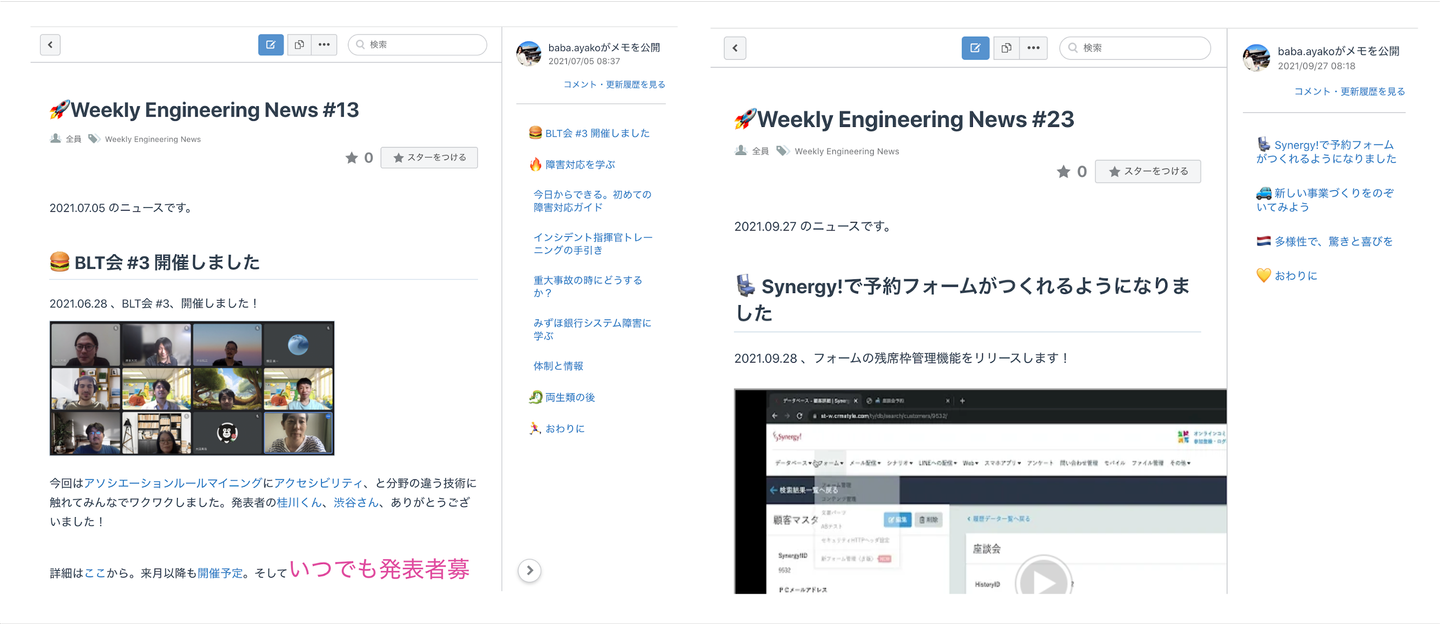View comment and update history for #23
1440x625 pixels.
(1349, 91)
